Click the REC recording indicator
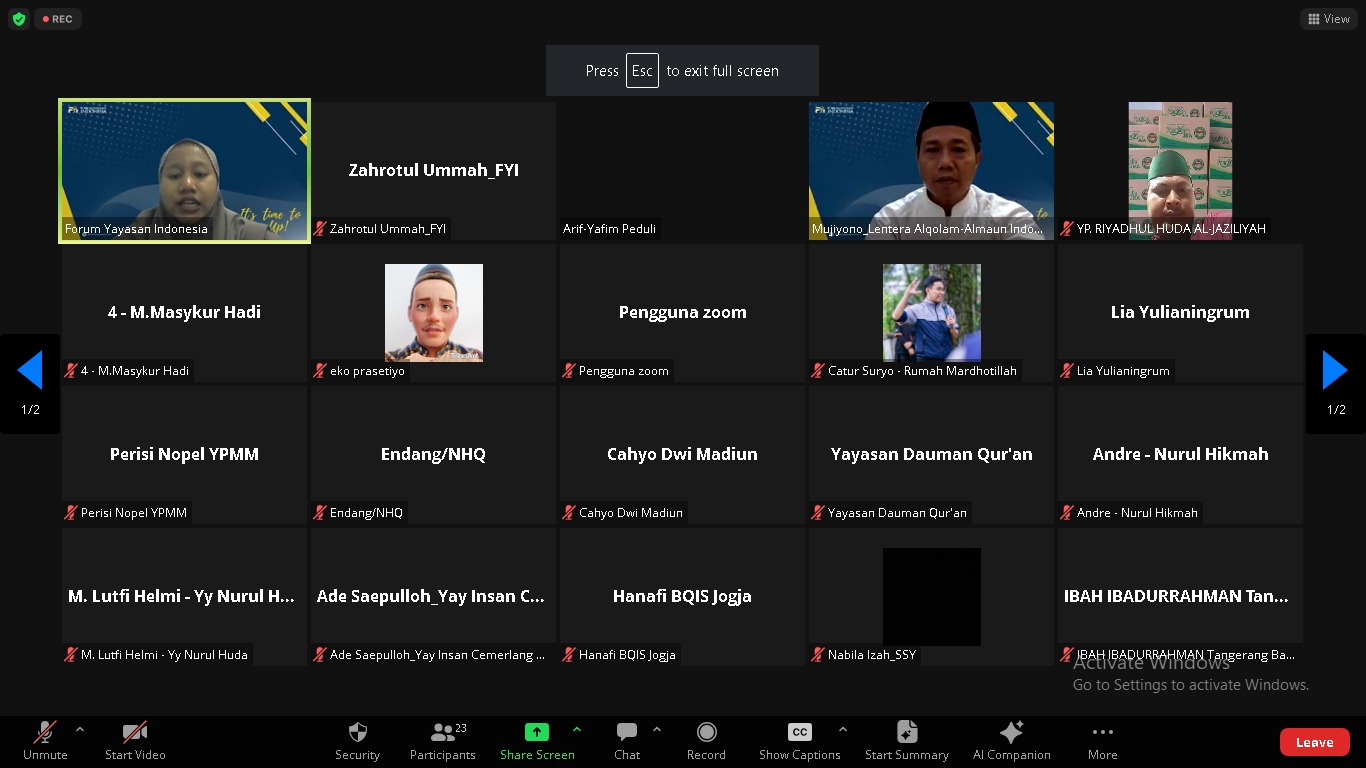Screen dimensions: 1366x768 [57, 19]
